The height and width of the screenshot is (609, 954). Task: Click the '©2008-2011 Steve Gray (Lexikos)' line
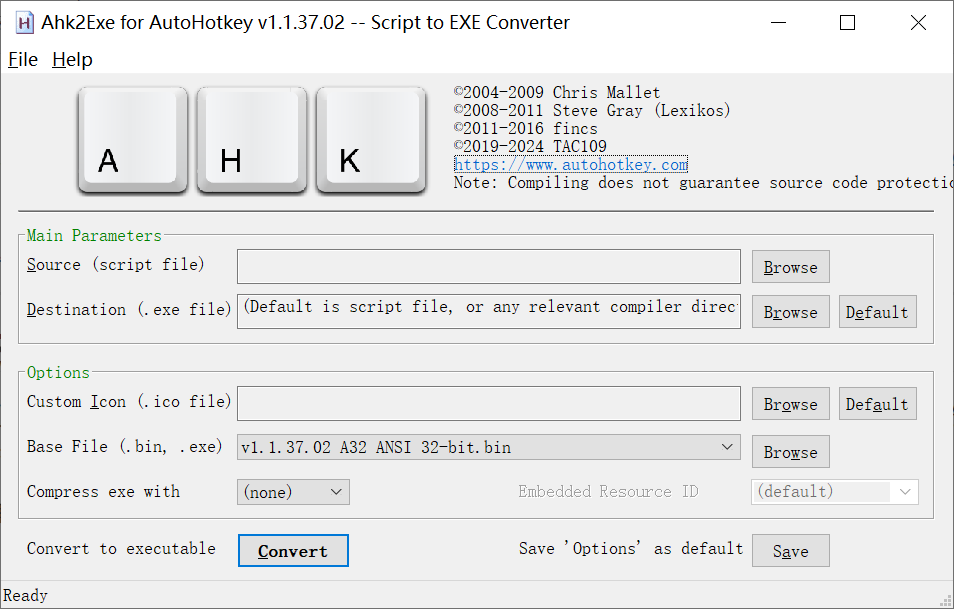point(592,110)
